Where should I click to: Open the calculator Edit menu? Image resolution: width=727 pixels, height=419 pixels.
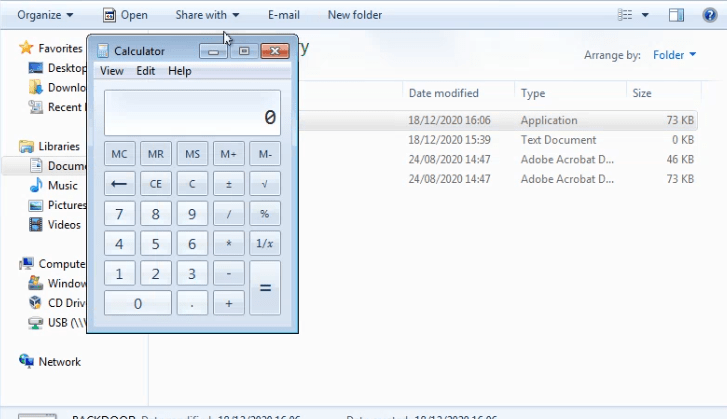tap(146, 71)
